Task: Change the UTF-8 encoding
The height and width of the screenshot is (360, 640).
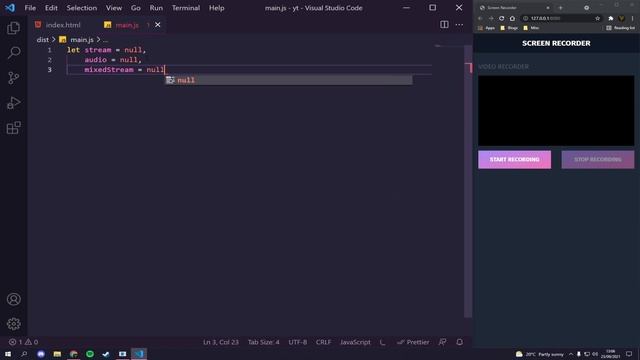Action: [x=298, y=342]
